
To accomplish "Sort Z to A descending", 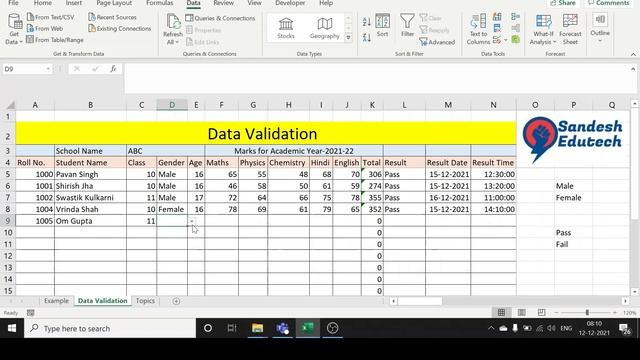I will (367, 38).
